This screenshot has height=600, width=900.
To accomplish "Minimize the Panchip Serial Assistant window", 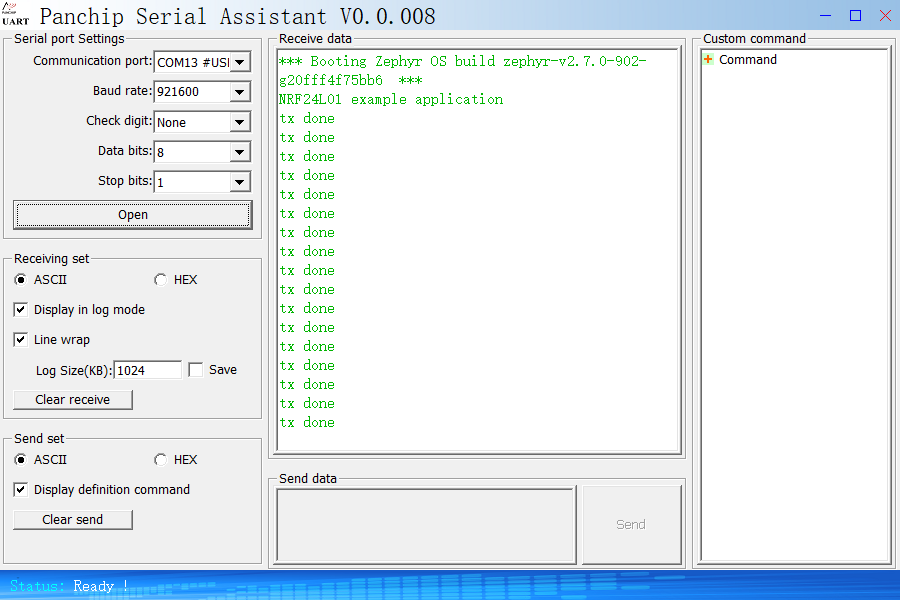I will [x=825, y=16].
